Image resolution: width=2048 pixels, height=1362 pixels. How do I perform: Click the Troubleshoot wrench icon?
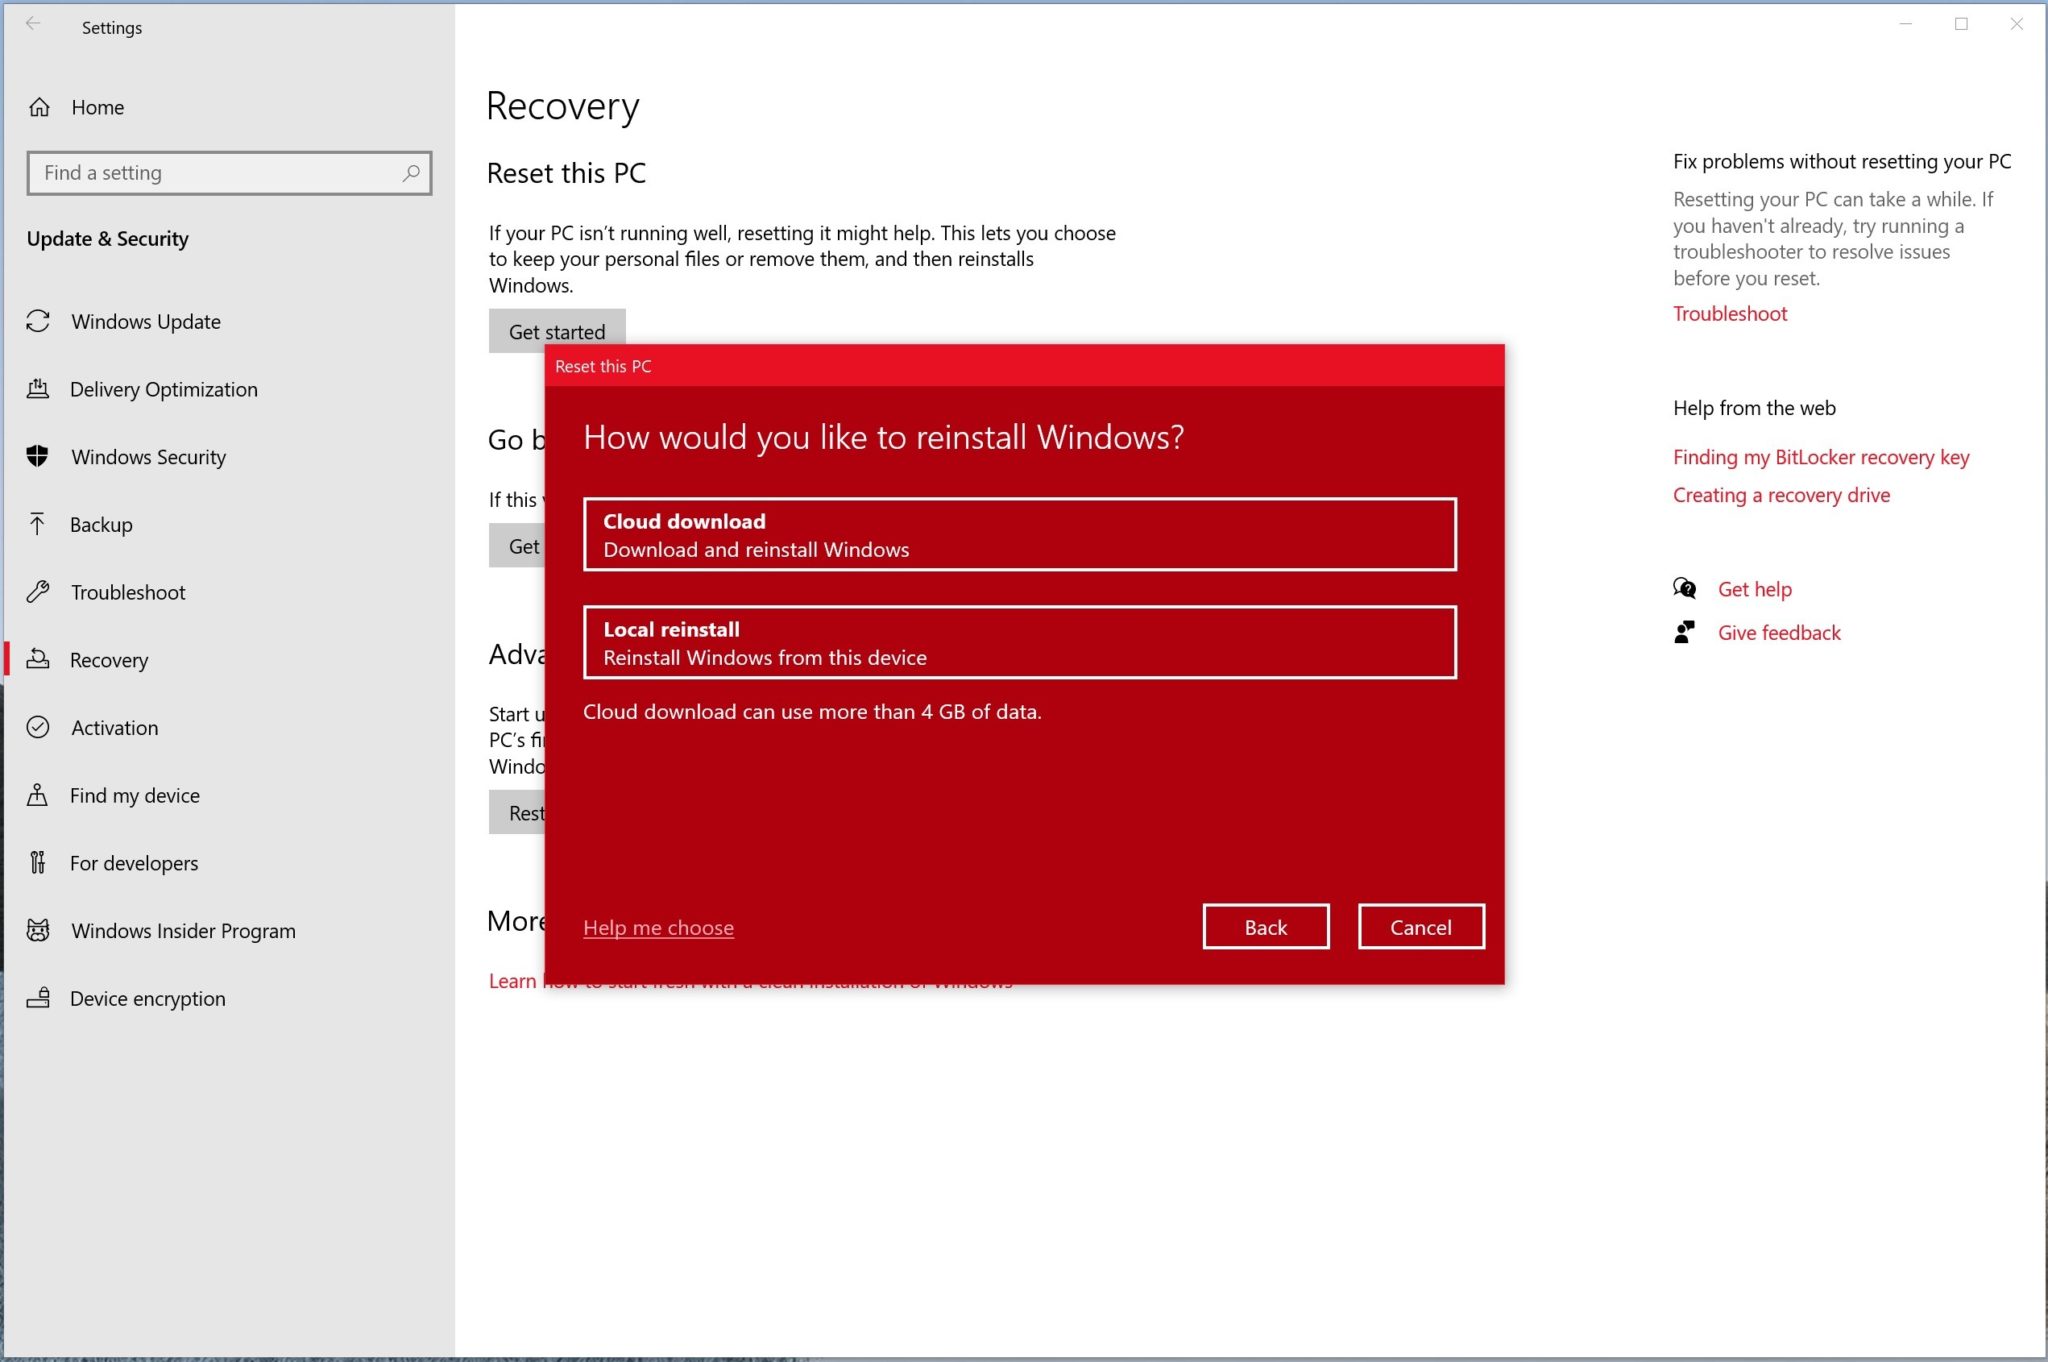38,592
